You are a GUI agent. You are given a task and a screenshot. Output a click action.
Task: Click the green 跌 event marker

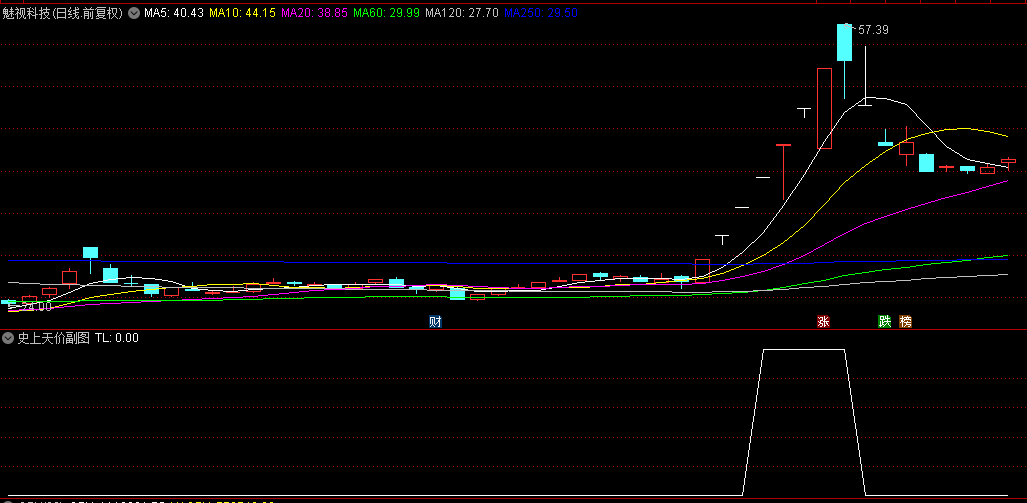click(x=884, y=322)
